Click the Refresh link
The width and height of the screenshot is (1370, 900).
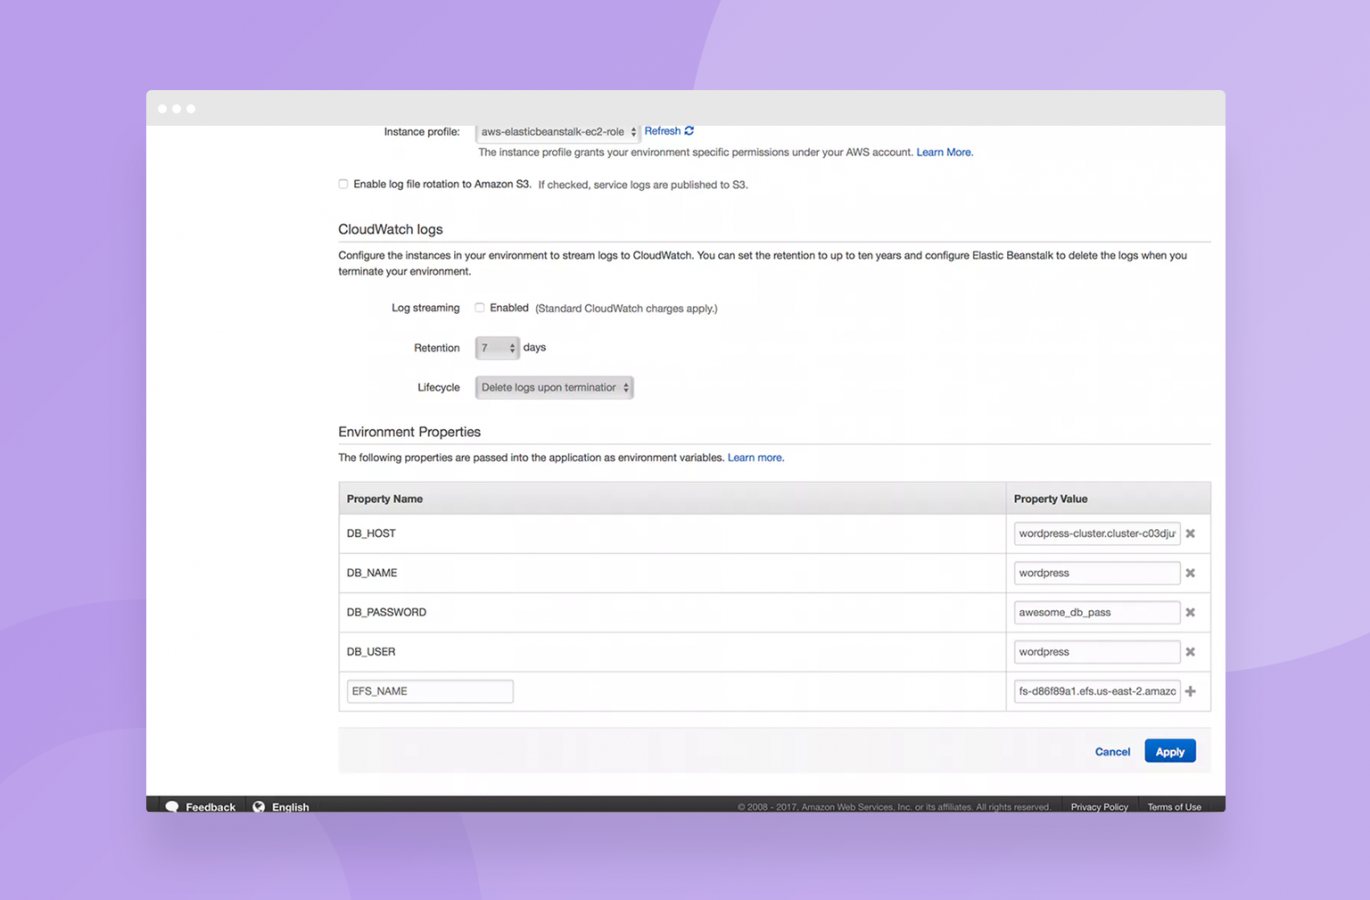[x=662, y=131]
